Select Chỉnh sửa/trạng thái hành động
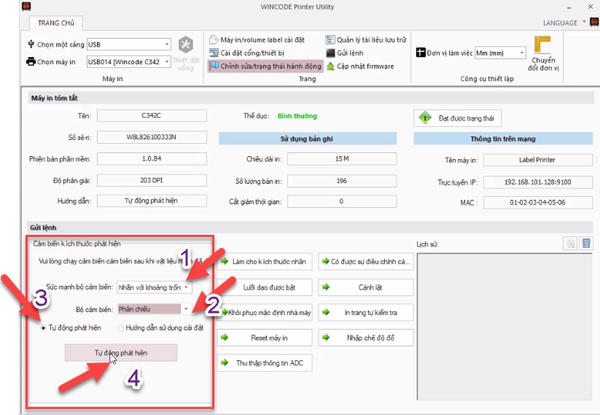Image resolution: width=600 pixels, height=415 pixels. click(265, 65)
